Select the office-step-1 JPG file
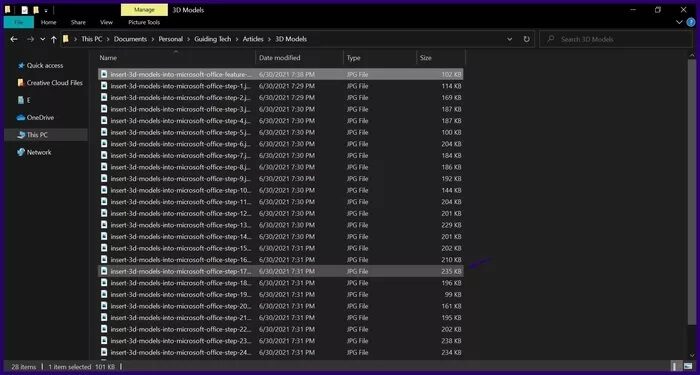The width and height of the screenshot is (700, 375). tap(280, 86)
